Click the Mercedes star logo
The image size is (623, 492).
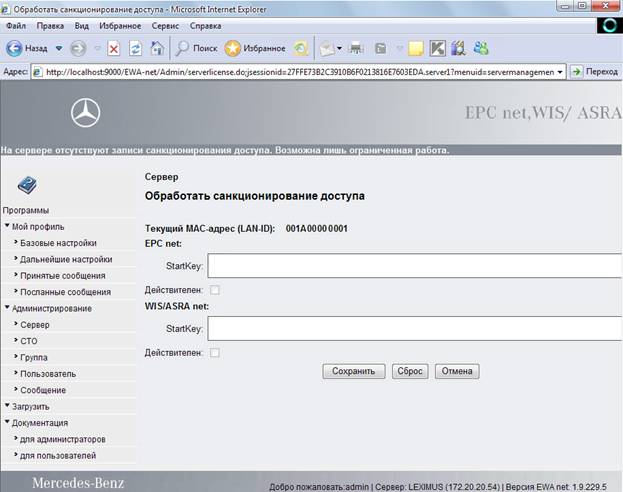pyautogui.click(x=85, y=113)
